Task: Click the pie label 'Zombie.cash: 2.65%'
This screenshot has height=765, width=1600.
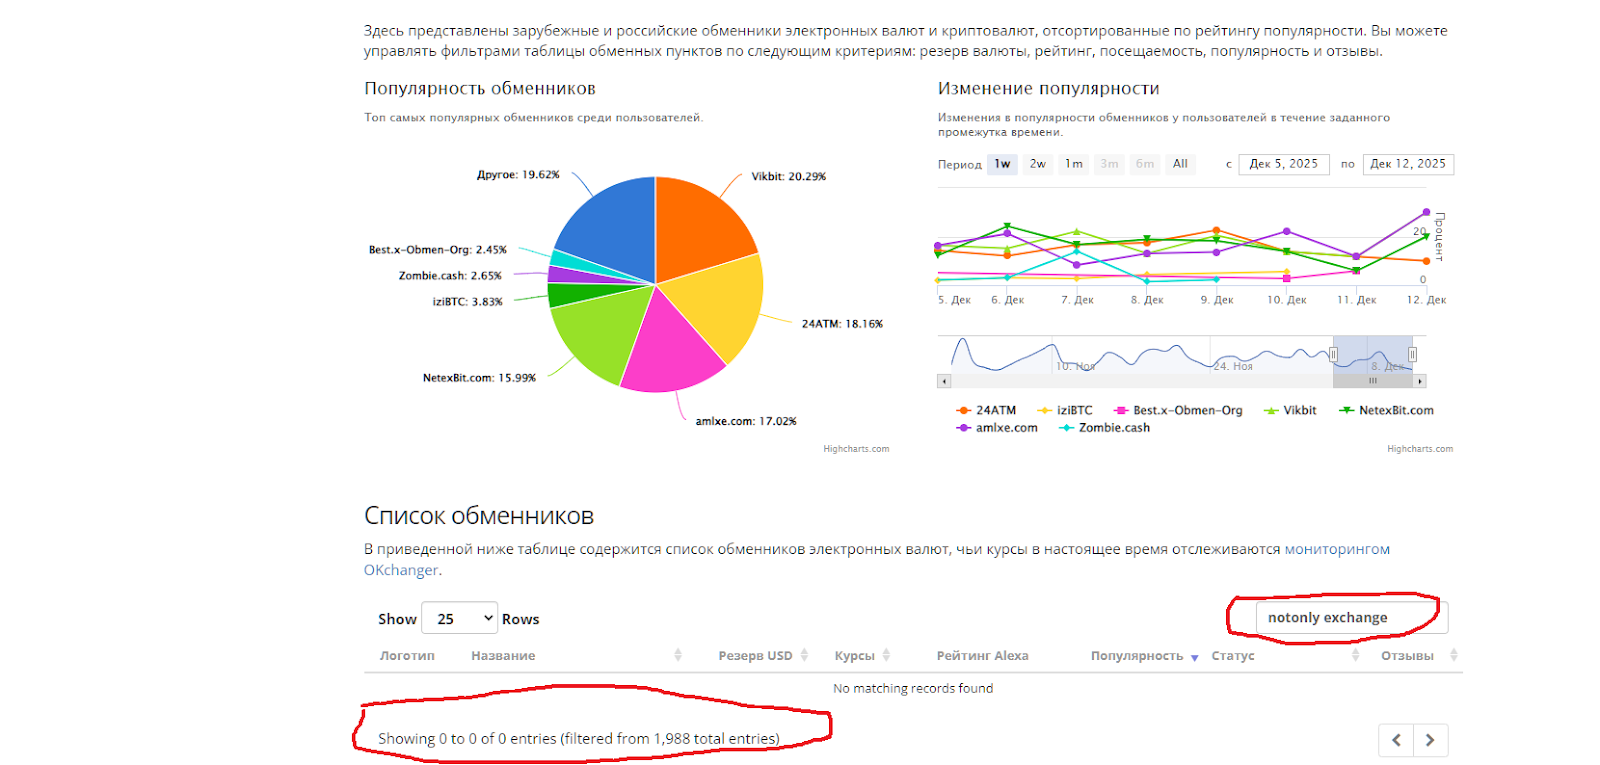Action: coord(450,276)
